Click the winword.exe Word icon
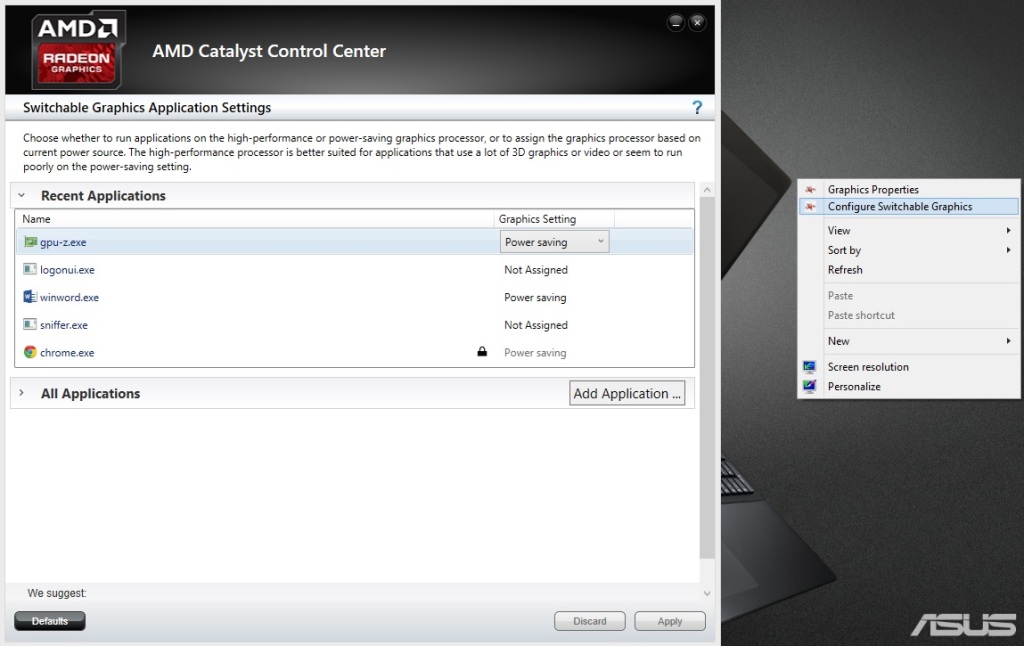 (x=30, y=297)
